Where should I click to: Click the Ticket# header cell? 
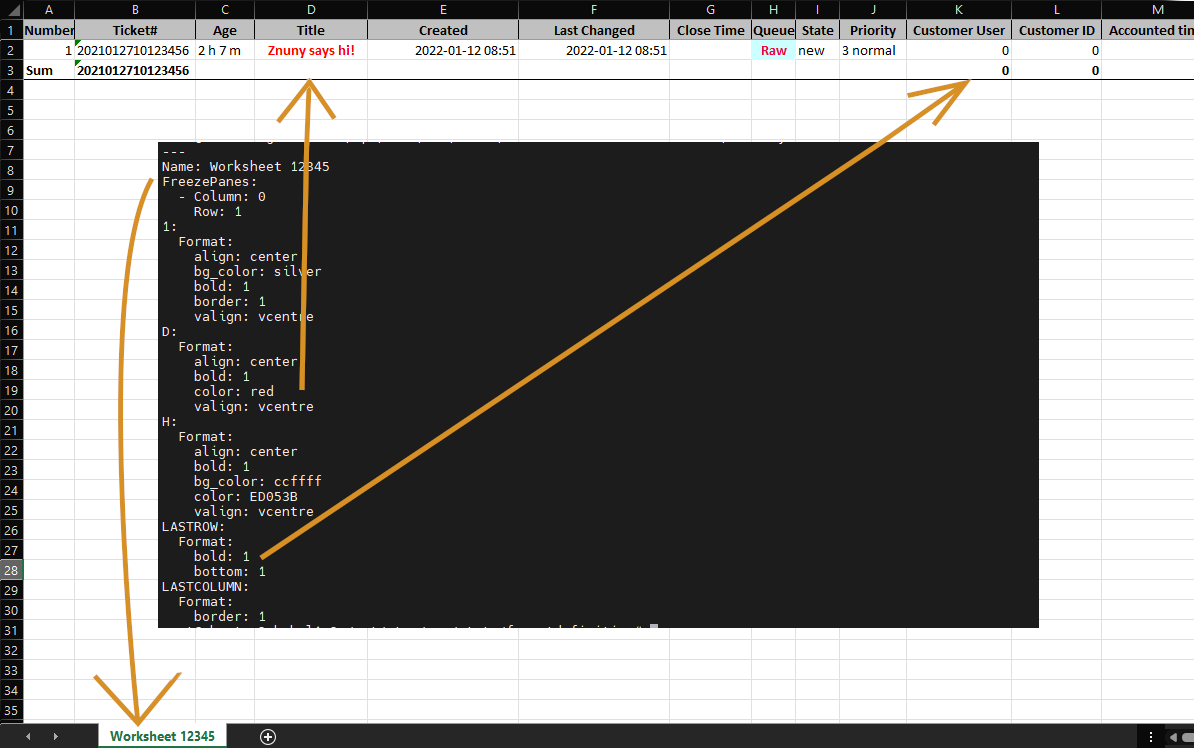coord(135,30)
